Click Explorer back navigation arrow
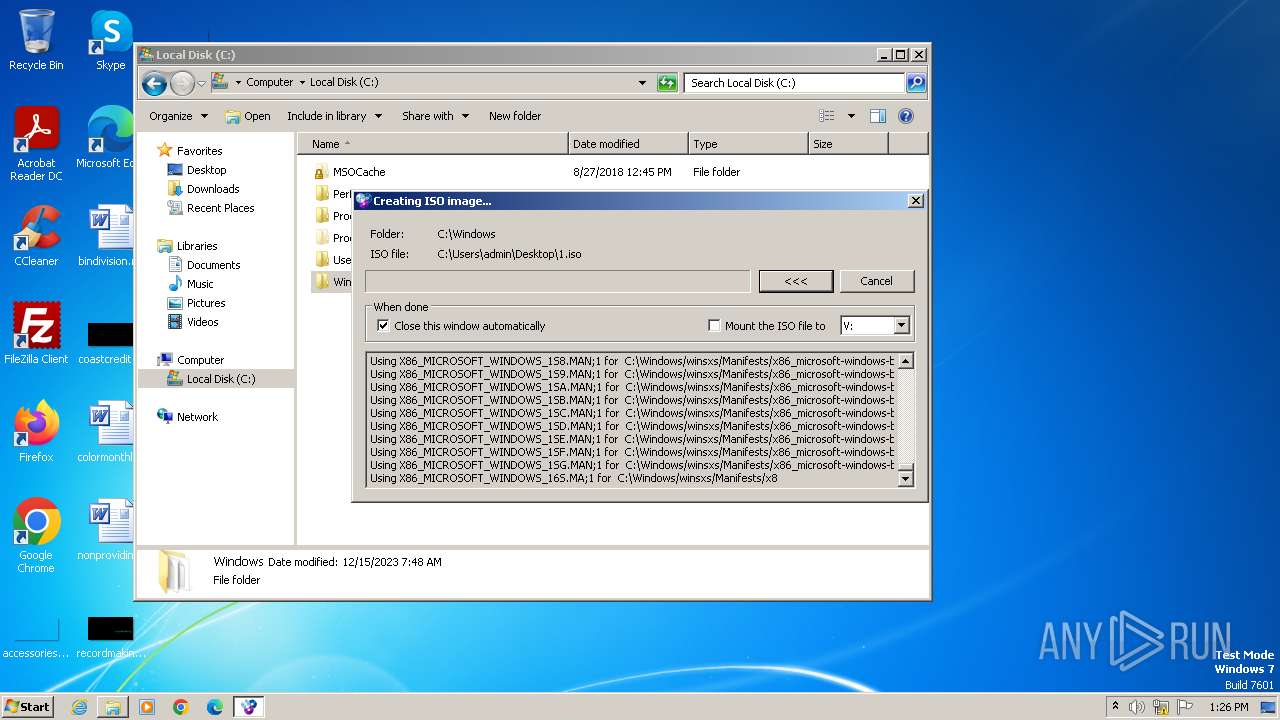1280x720 pixels. [x=154, y=83]
